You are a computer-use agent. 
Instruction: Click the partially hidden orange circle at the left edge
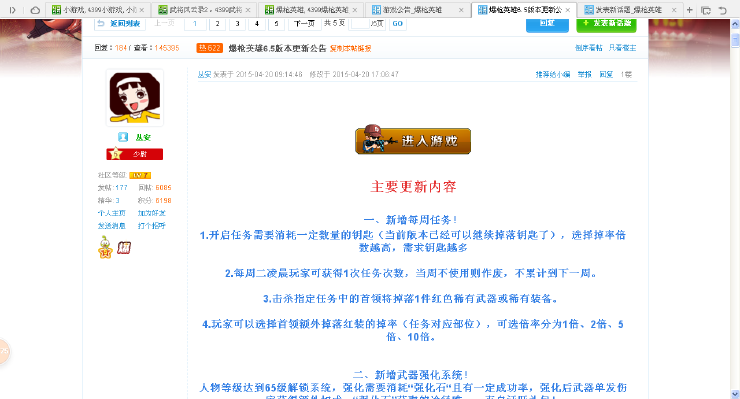[x=4, y=351]
